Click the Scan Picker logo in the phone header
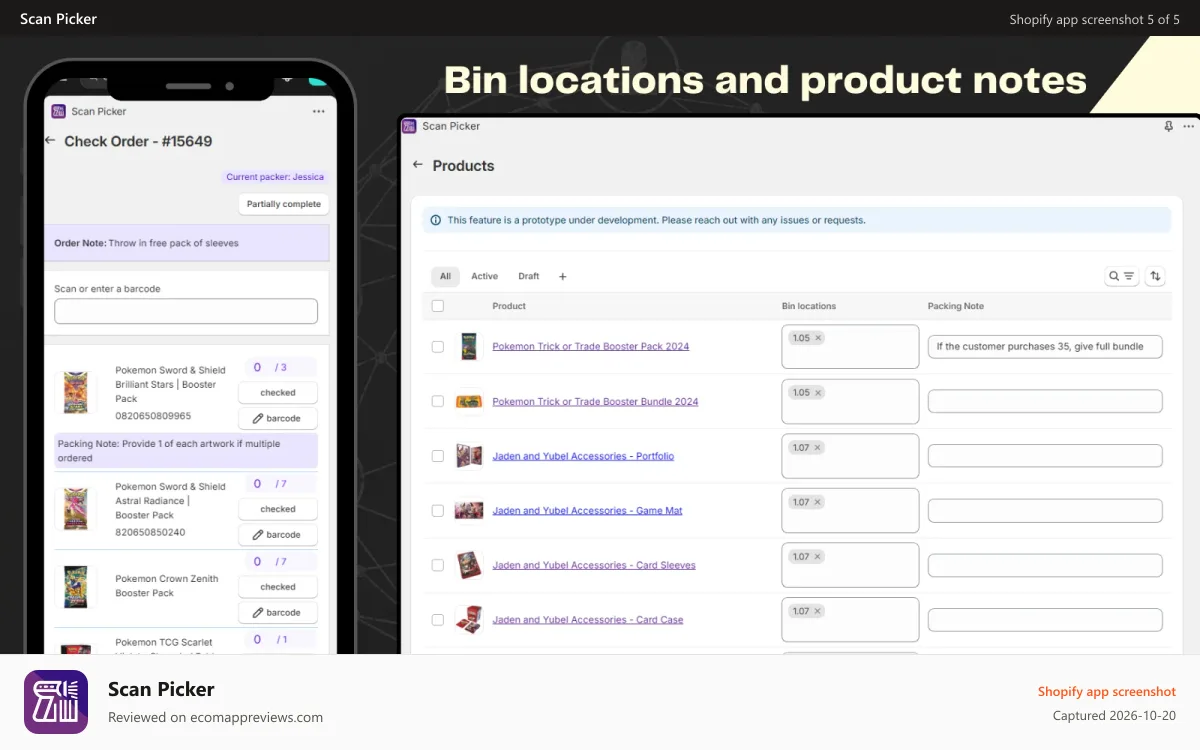Image resolution: width=1200 pixels, height=750 pixels. pos(58,111)
